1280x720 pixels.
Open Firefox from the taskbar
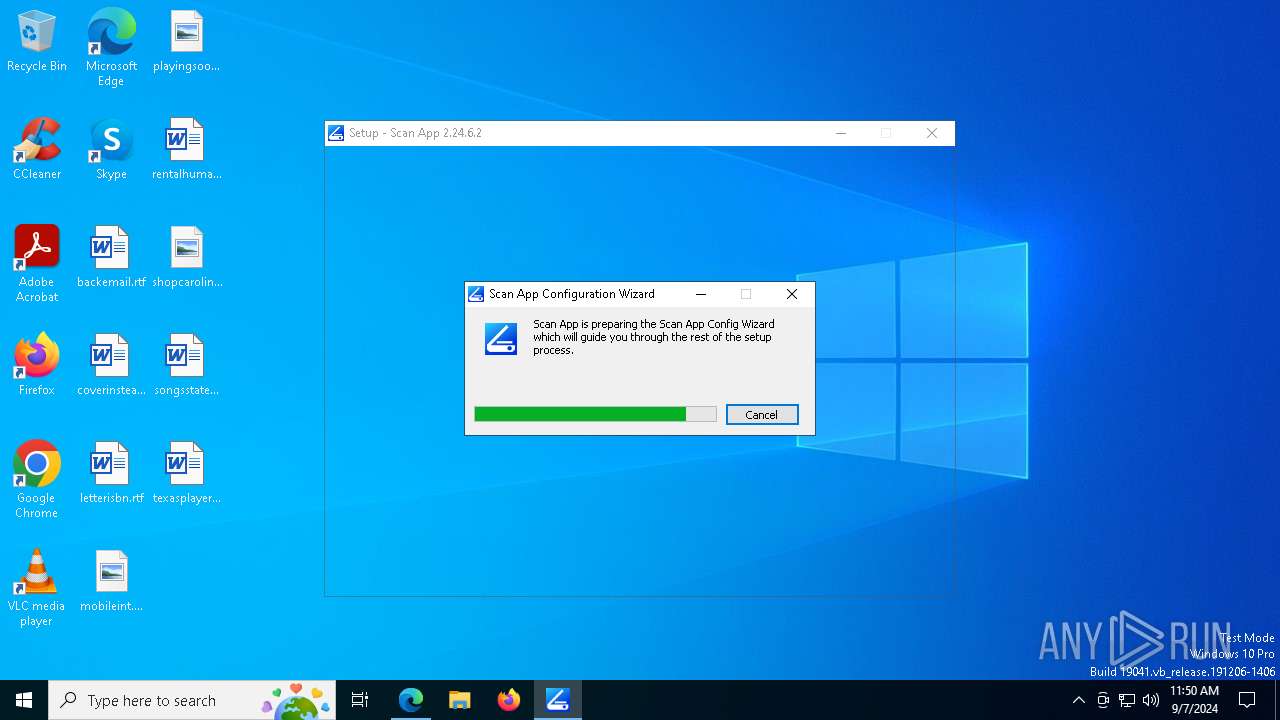tap(509, 700)
